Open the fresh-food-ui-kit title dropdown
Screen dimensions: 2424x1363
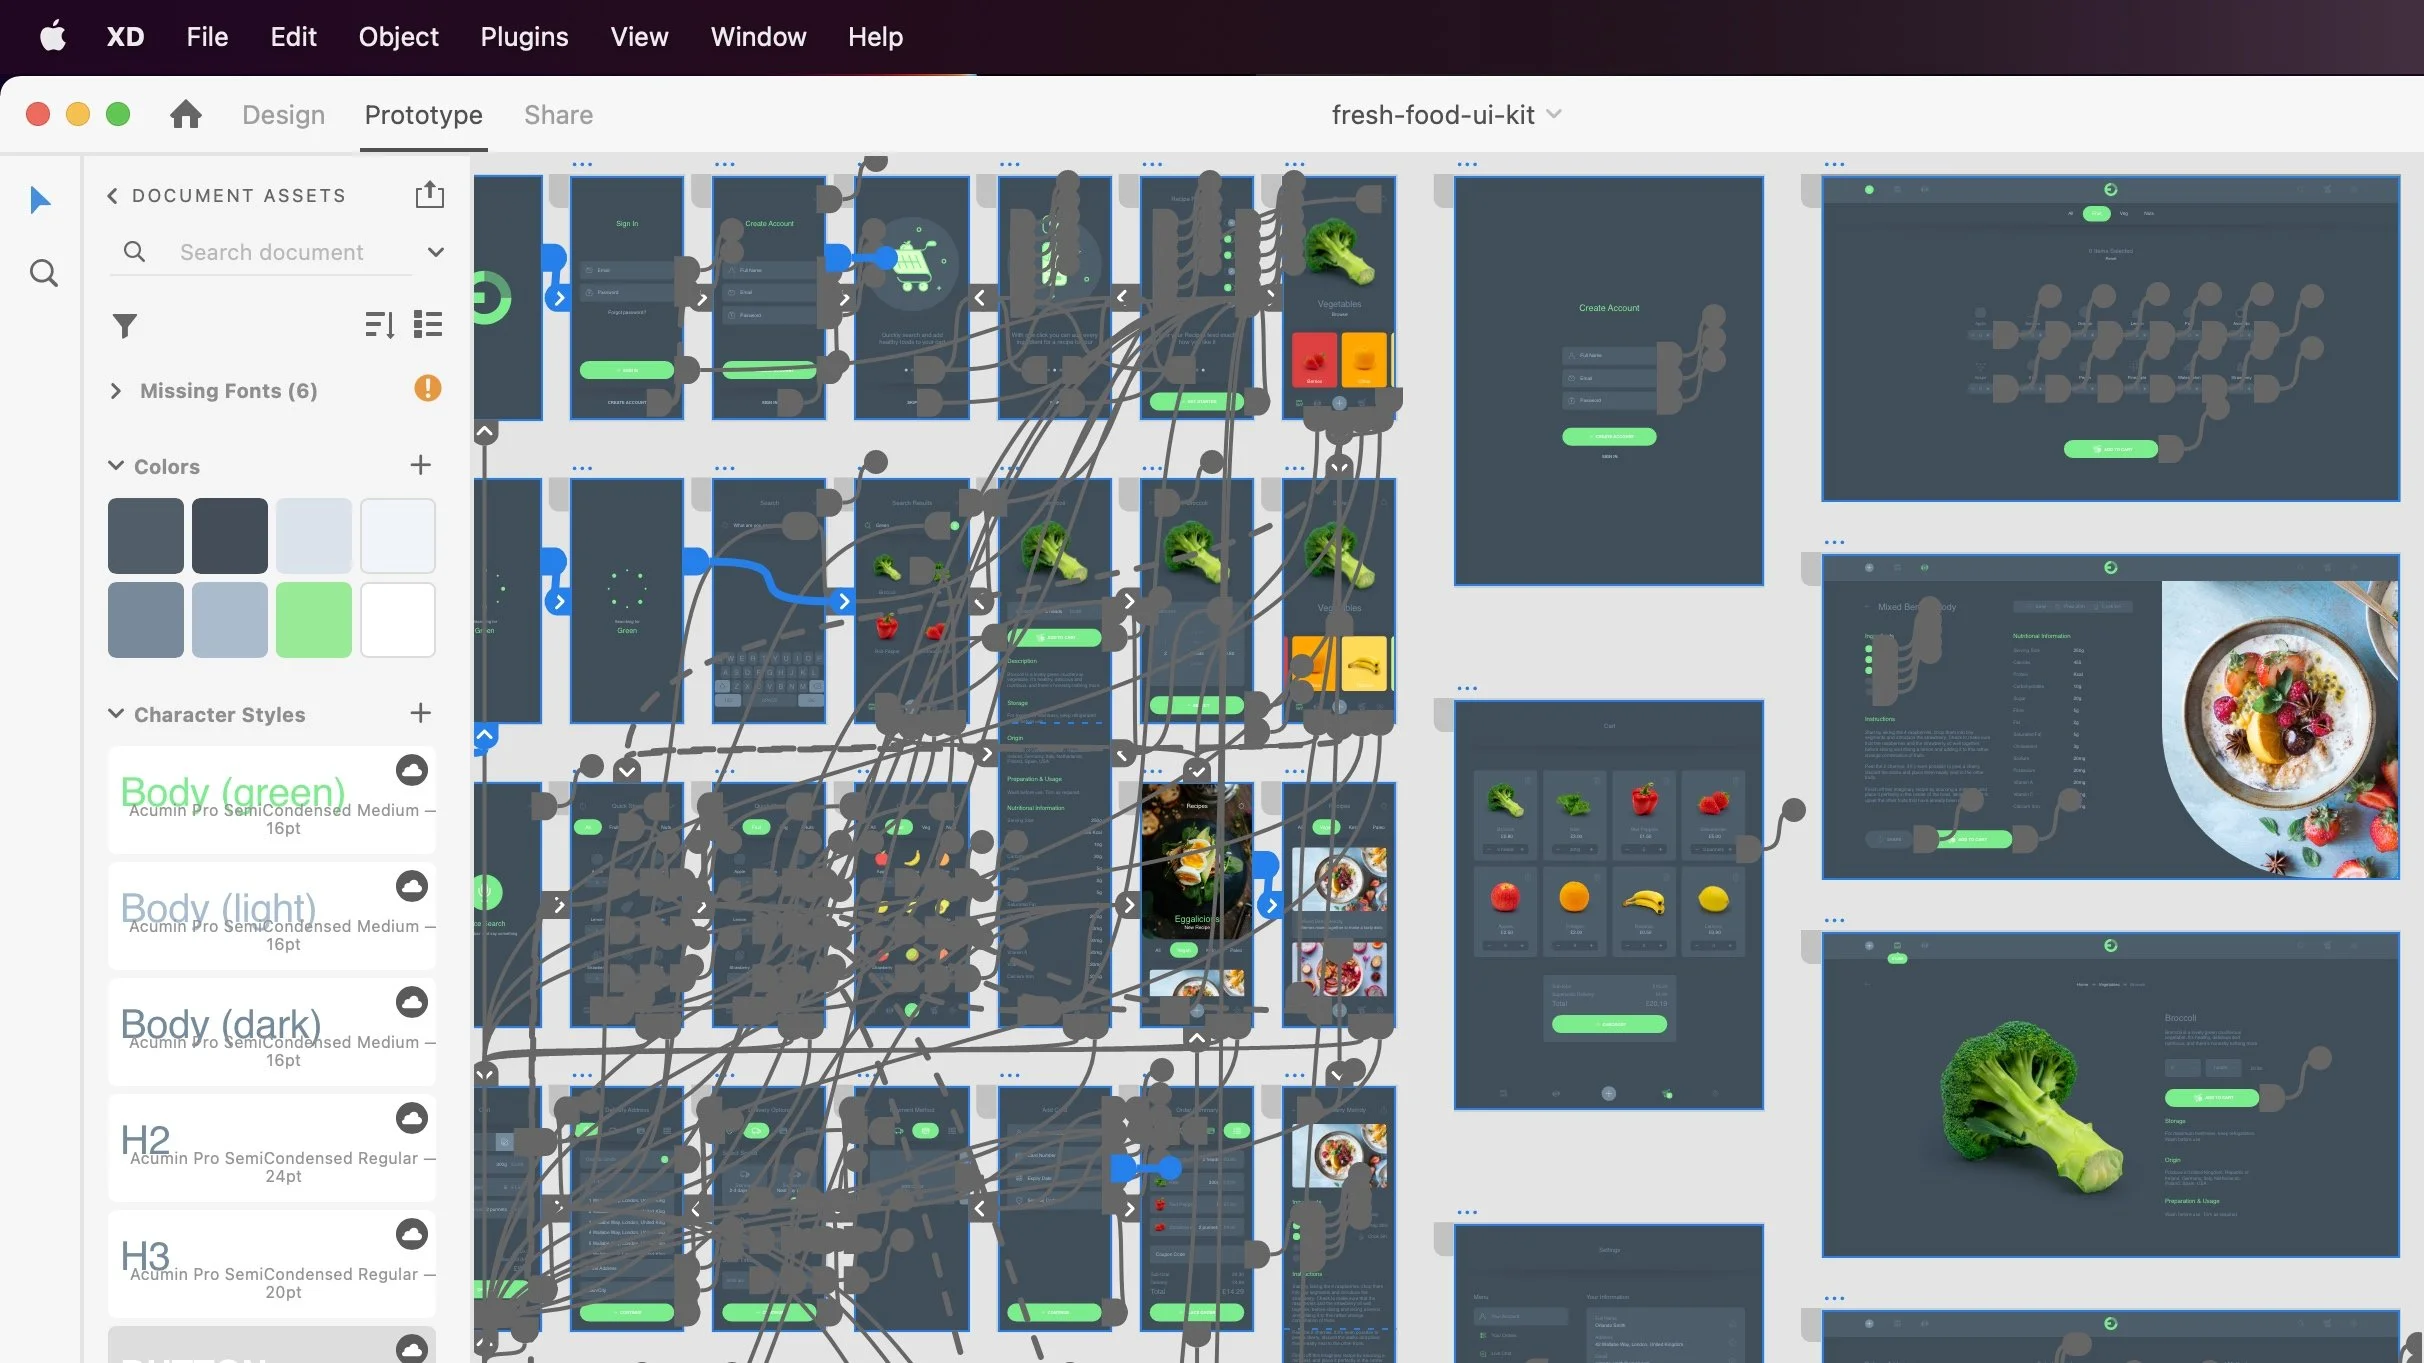pos(1554,114)
